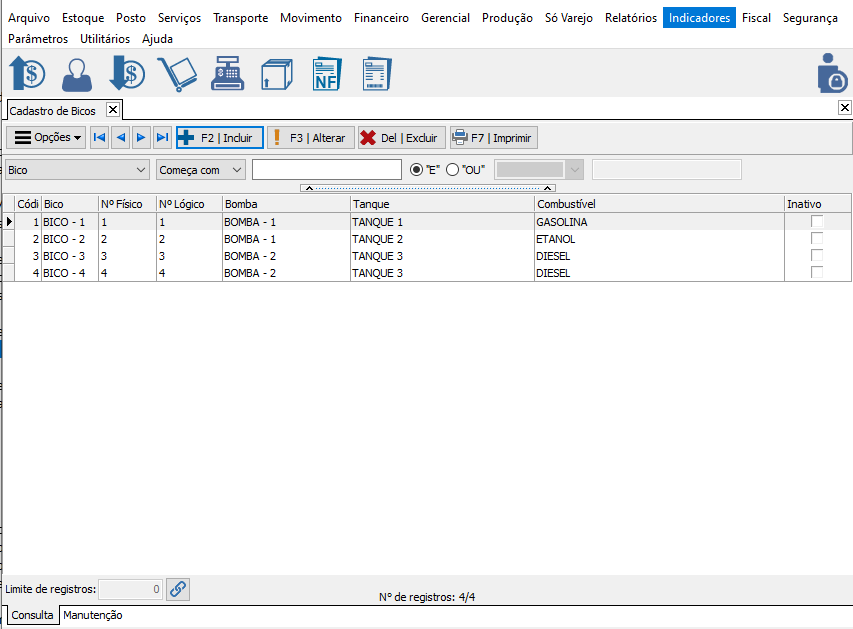853x629 pixels.
Task: Open the Financeiro menu
Action: point(381,18)
